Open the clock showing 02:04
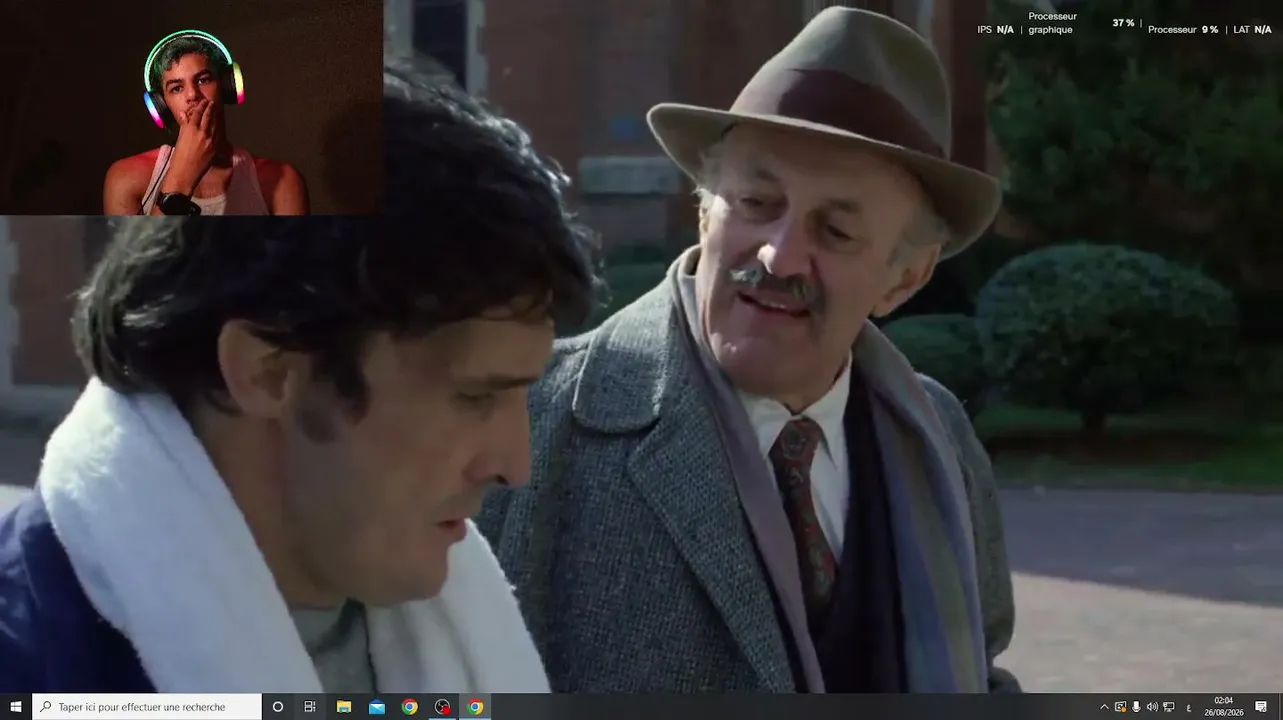 click(1223, 707)
